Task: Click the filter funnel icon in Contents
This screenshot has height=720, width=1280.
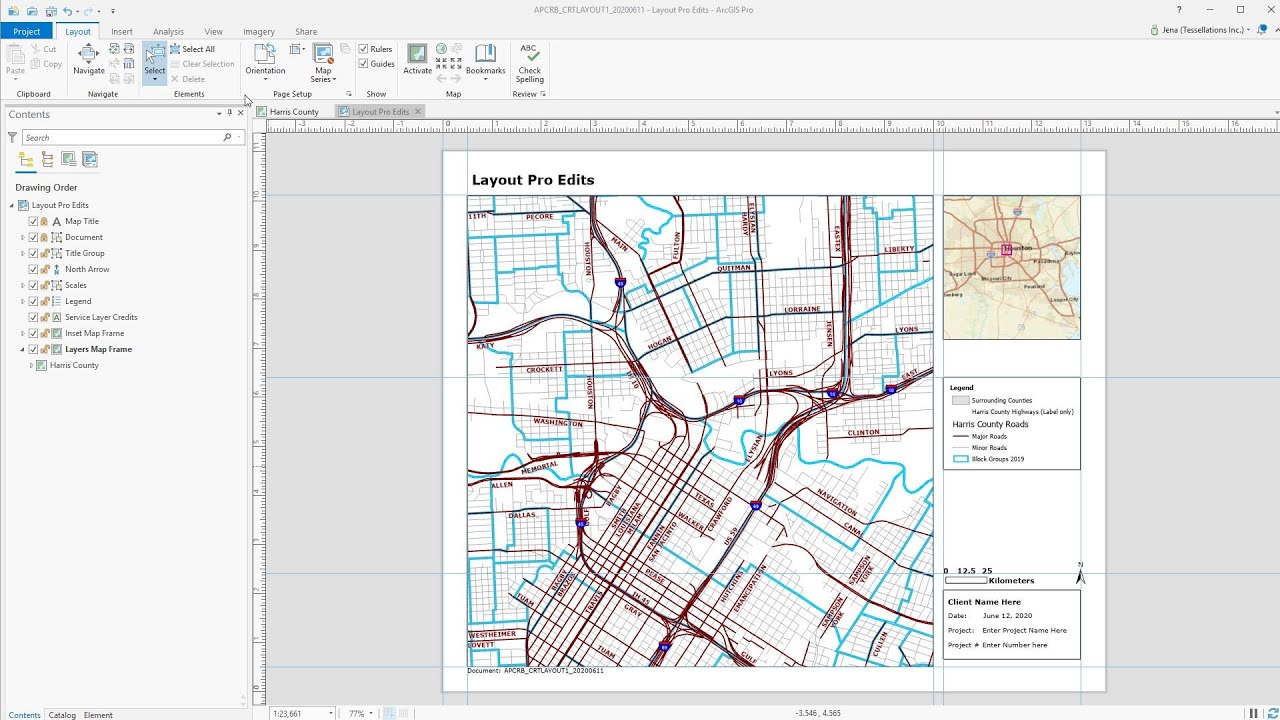Action: point(13,137)
